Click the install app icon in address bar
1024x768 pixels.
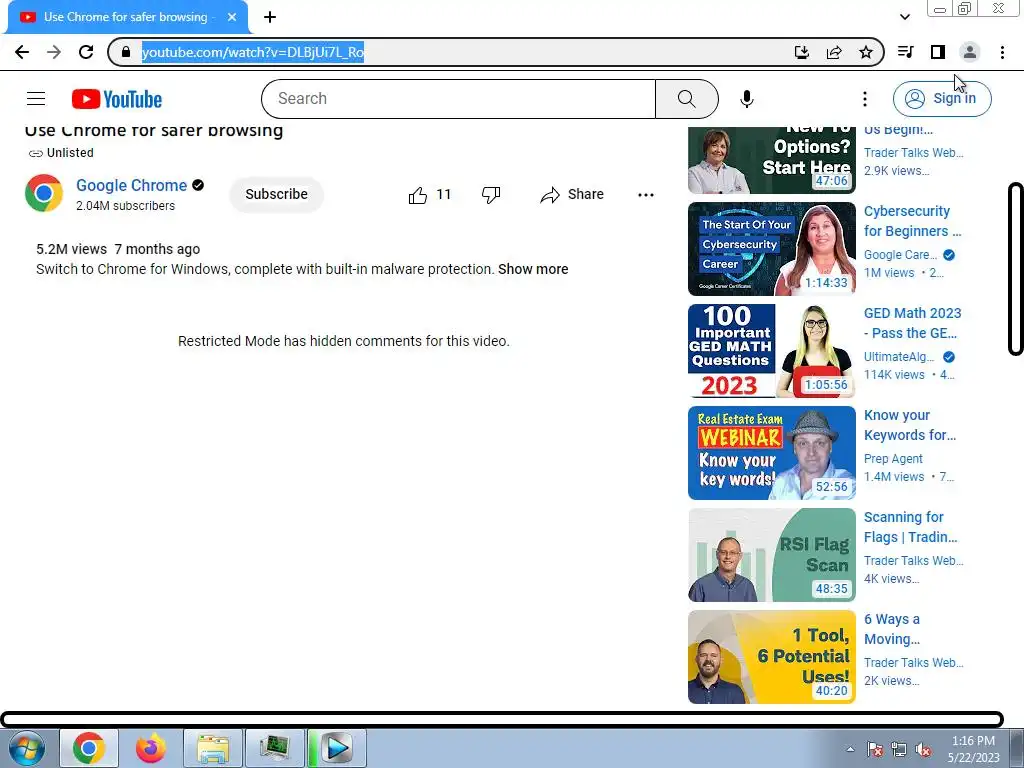[802, 52]
